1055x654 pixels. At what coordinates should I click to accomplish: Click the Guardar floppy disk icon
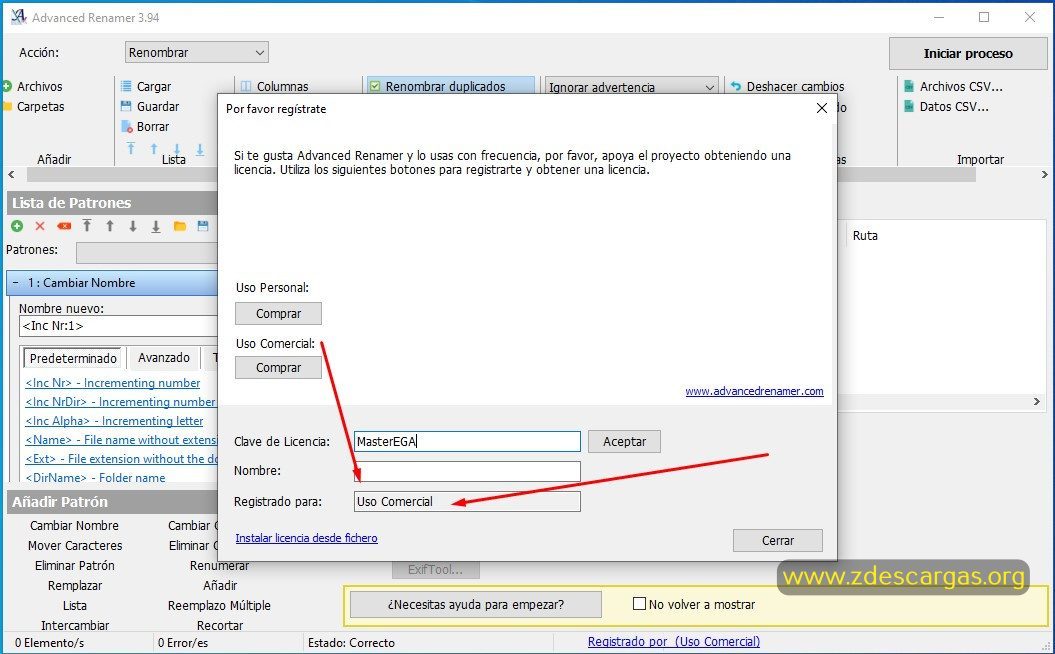point(126,106)
